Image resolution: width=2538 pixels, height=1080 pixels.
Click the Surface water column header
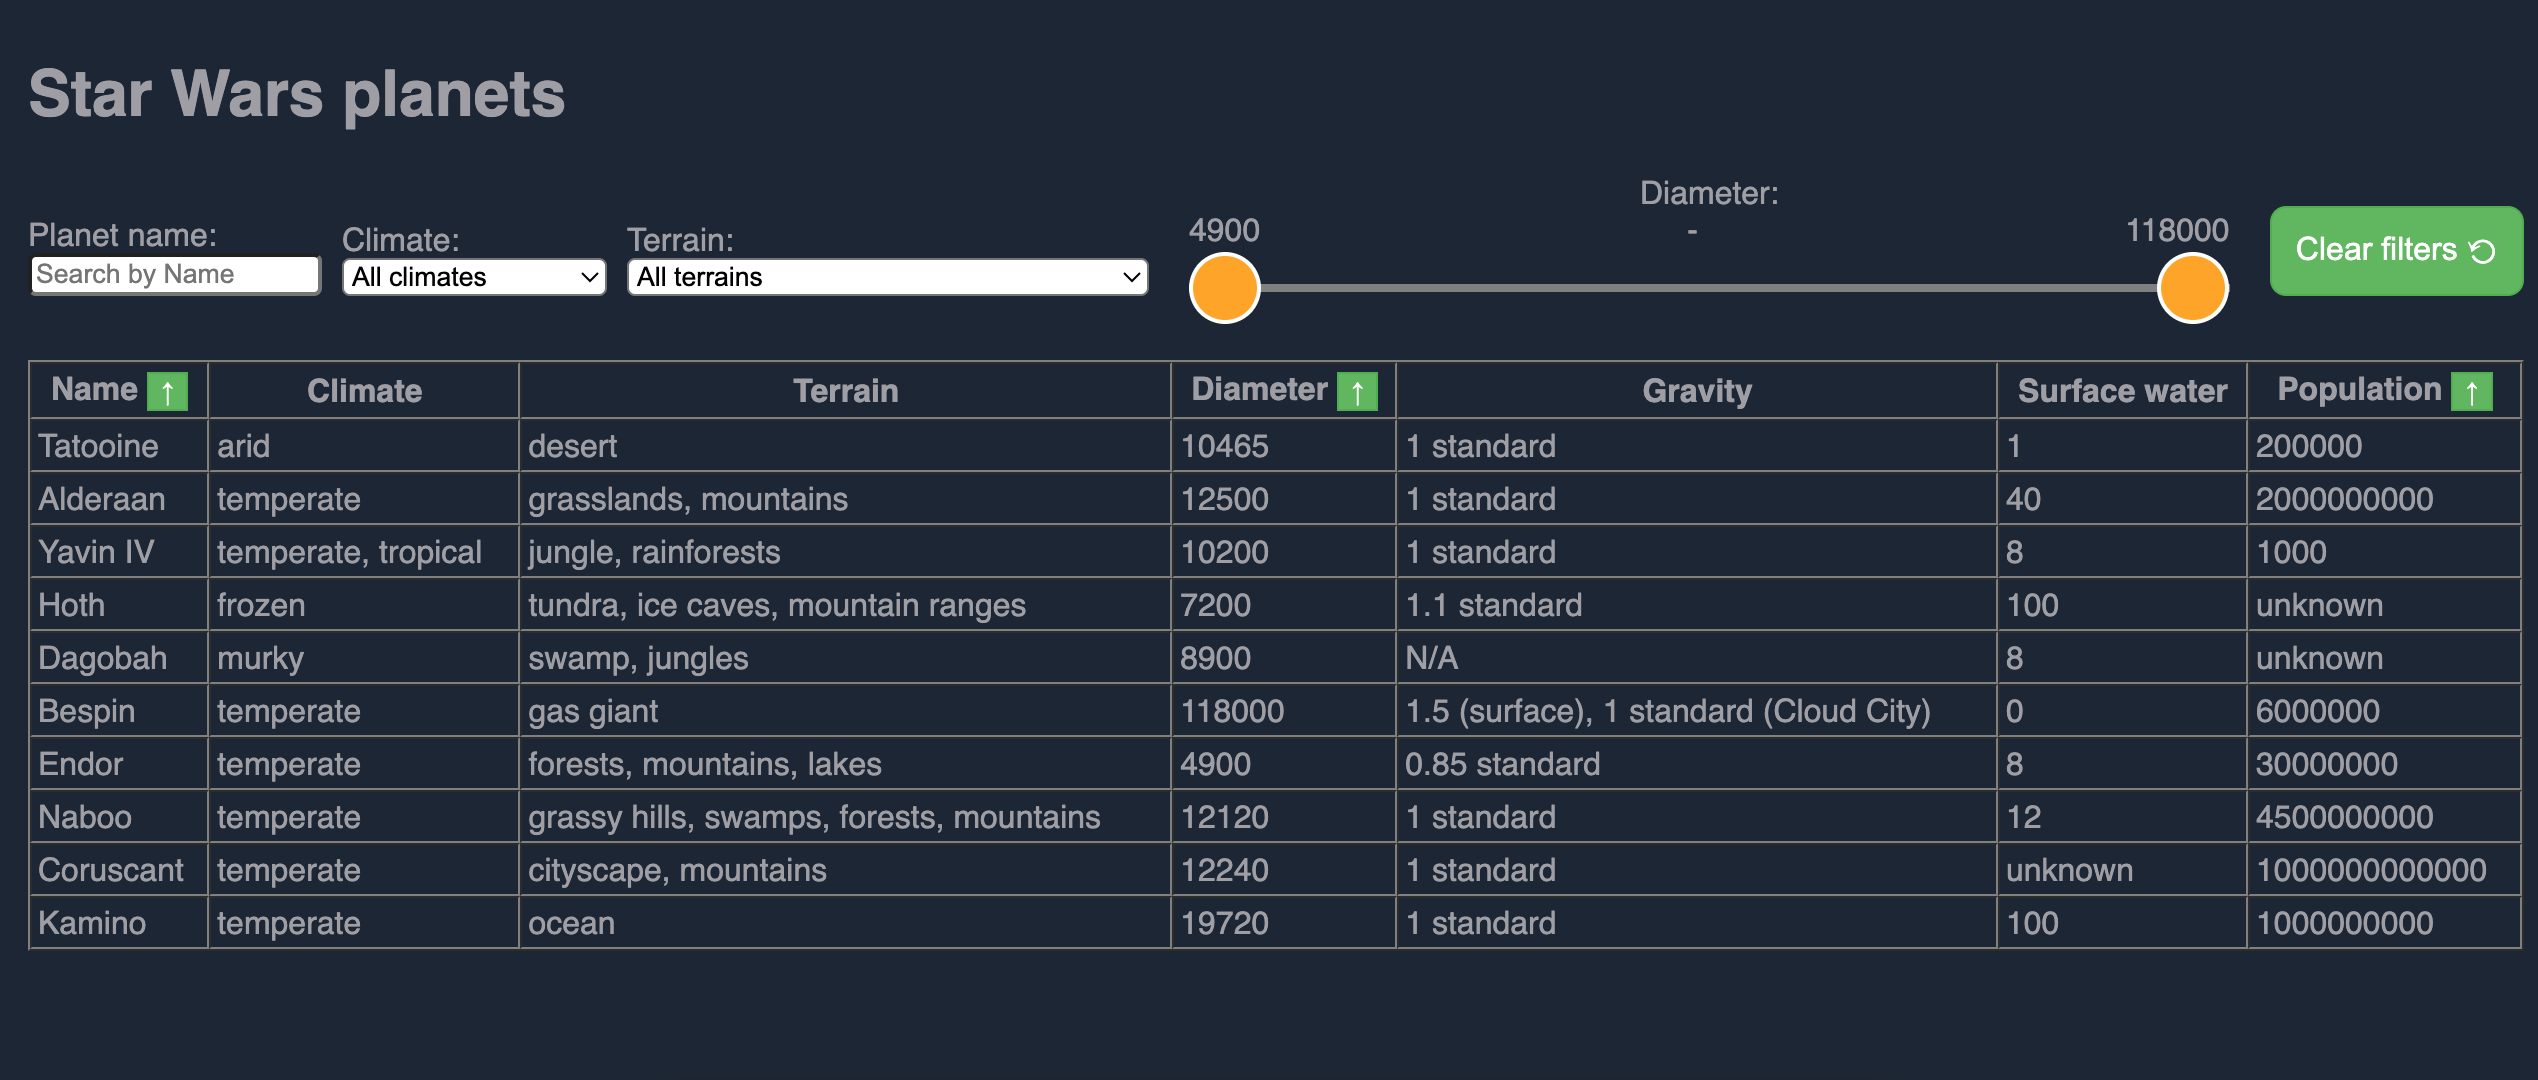(x=2121, y=391)
